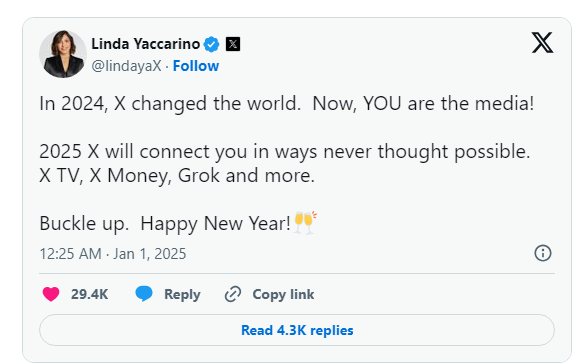The width and height of the screenshot is (577, 364).
Task: Click the tweet text about X TV
Action: click(x=177, y=176)
